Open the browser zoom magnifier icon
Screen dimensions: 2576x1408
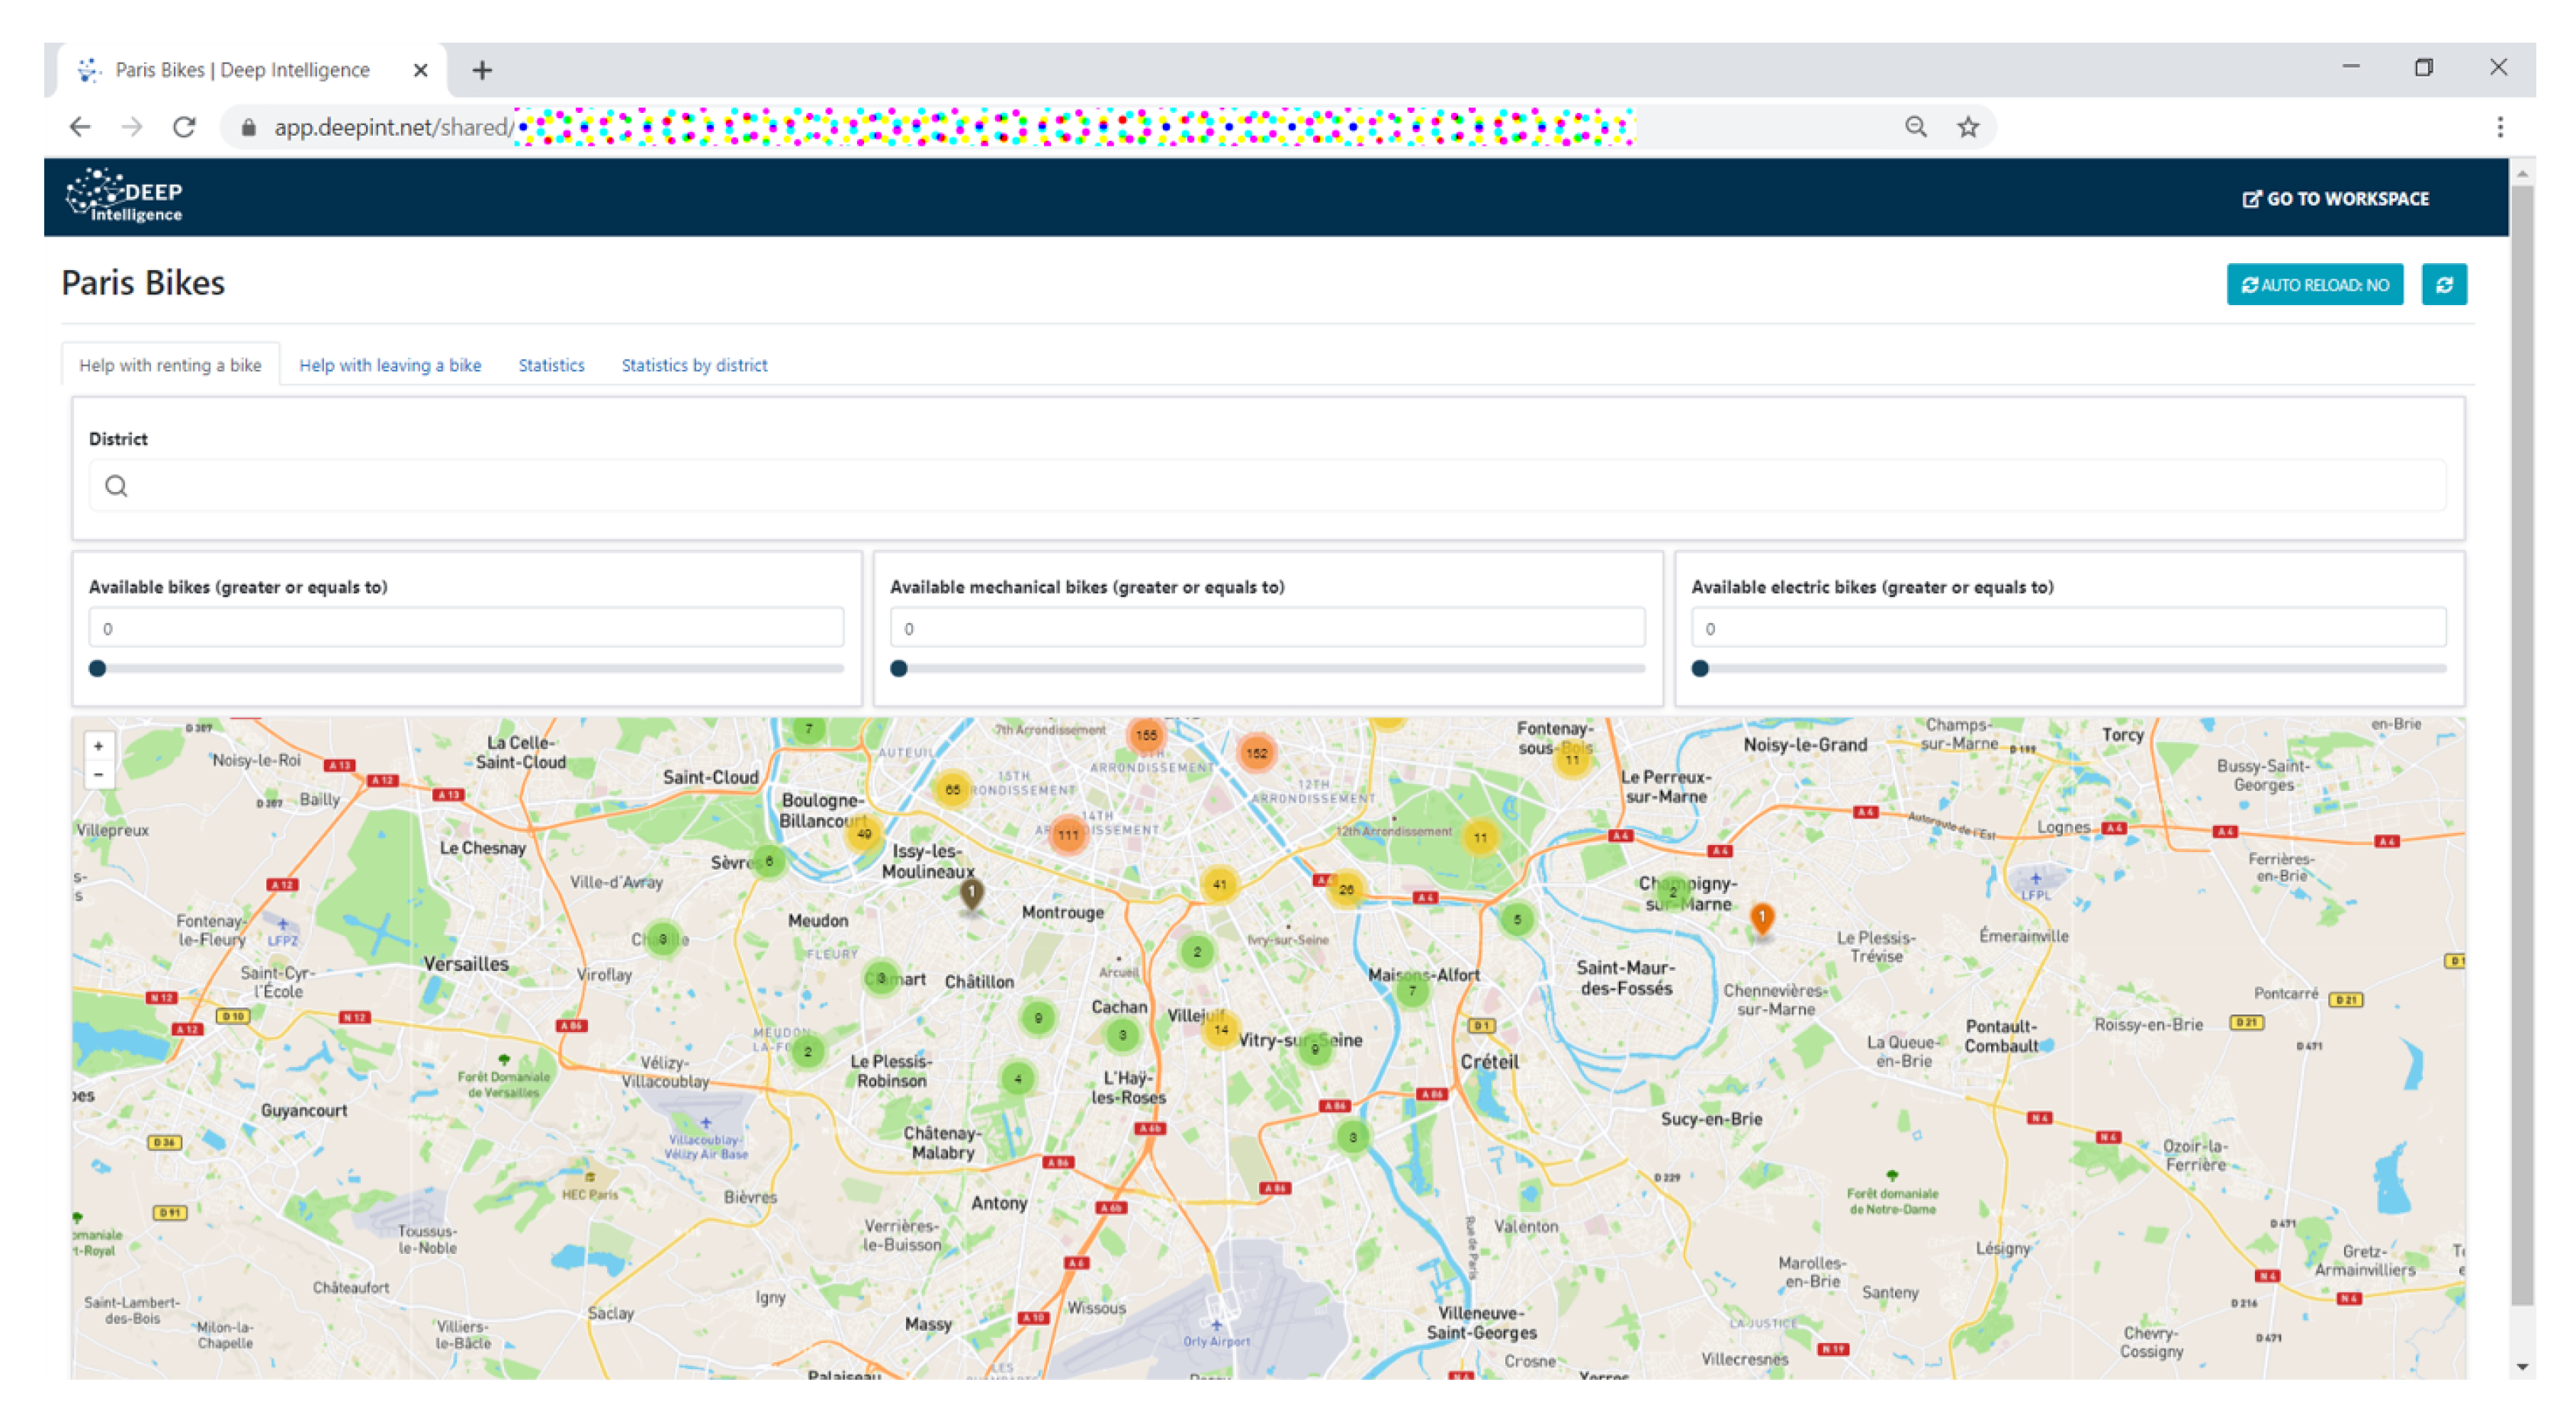(1915, 127)
